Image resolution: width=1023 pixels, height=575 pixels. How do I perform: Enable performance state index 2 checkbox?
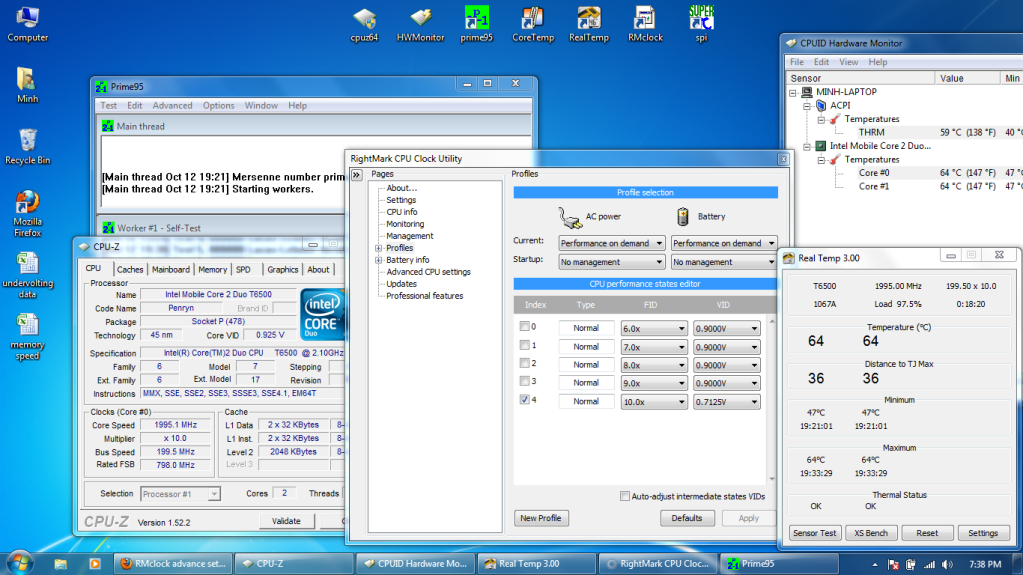click(x=525, y=363)
